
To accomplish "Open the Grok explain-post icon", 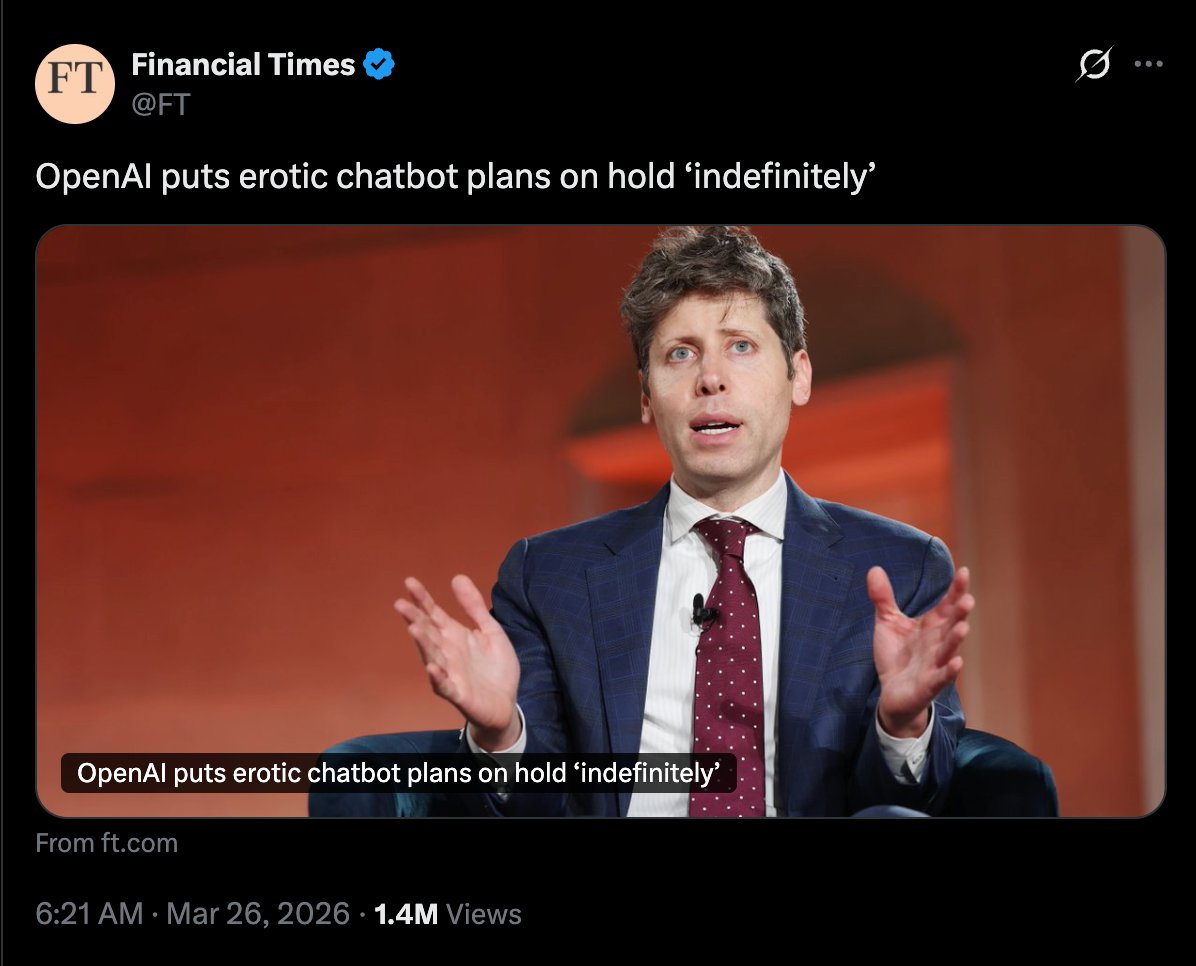I will click(x=1094, y=64).
